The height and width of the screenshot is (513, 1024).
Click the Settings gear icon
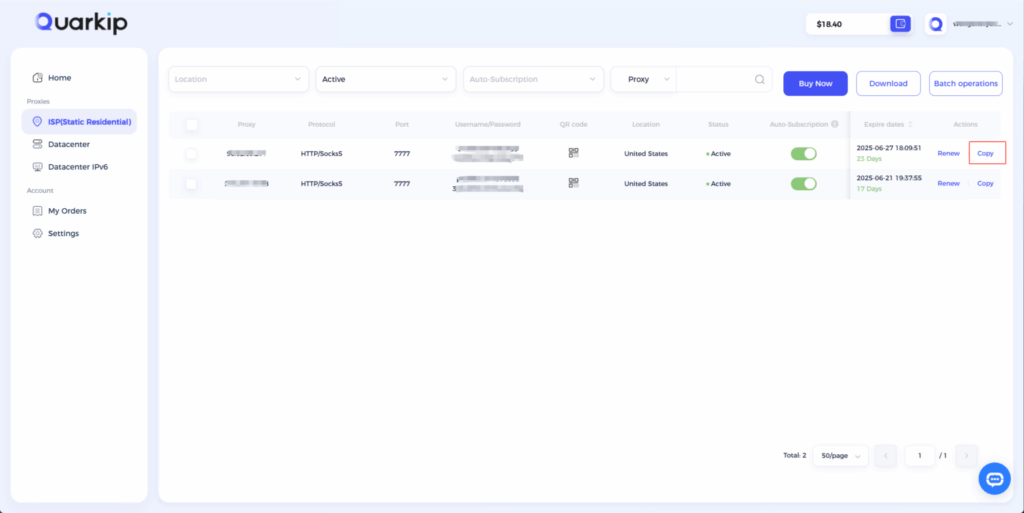click(x=37, y=233)
